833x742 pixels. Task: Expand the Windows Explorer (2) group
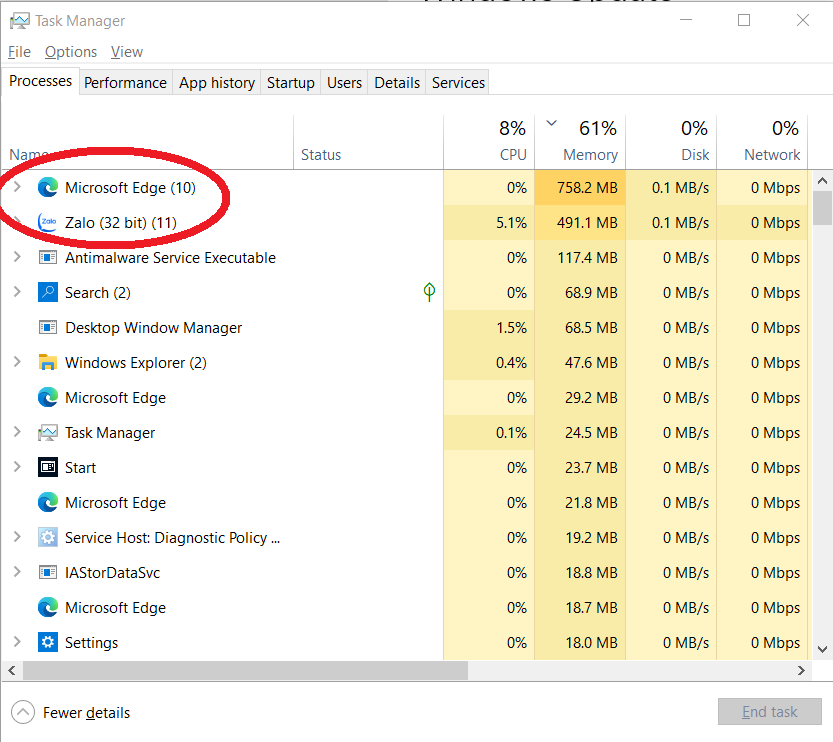(x=17, y=362)
